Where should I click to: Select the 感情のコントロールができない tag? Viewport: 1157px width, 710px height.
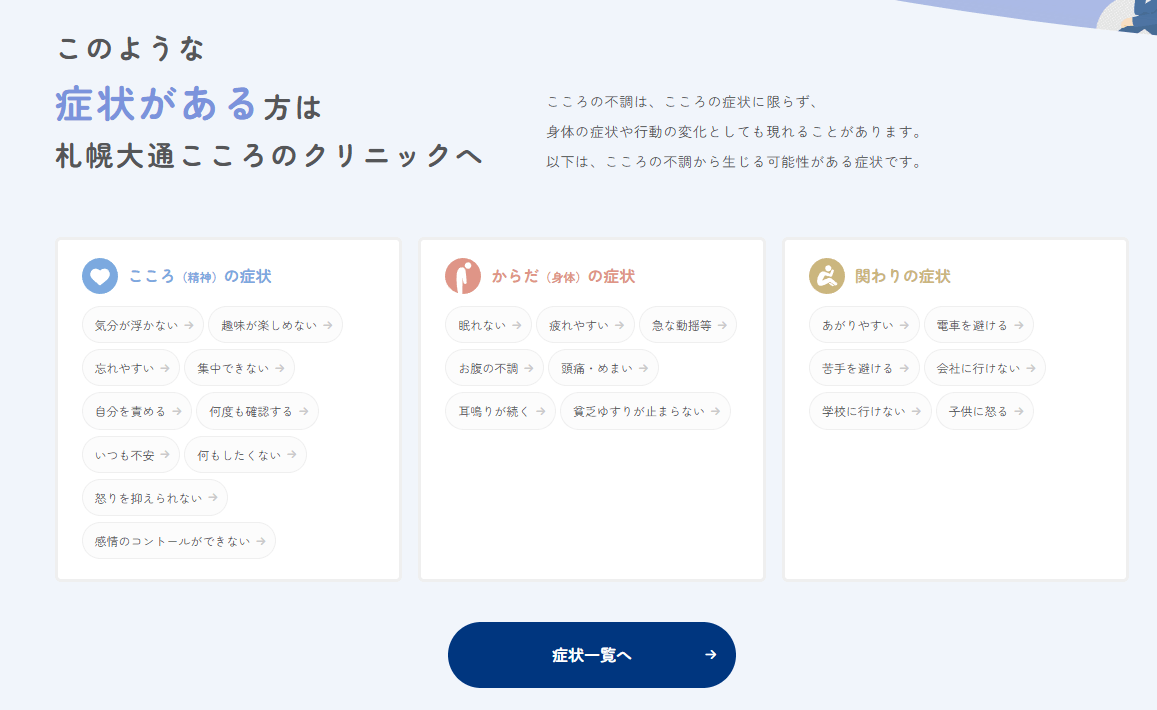tap(178, 541)
